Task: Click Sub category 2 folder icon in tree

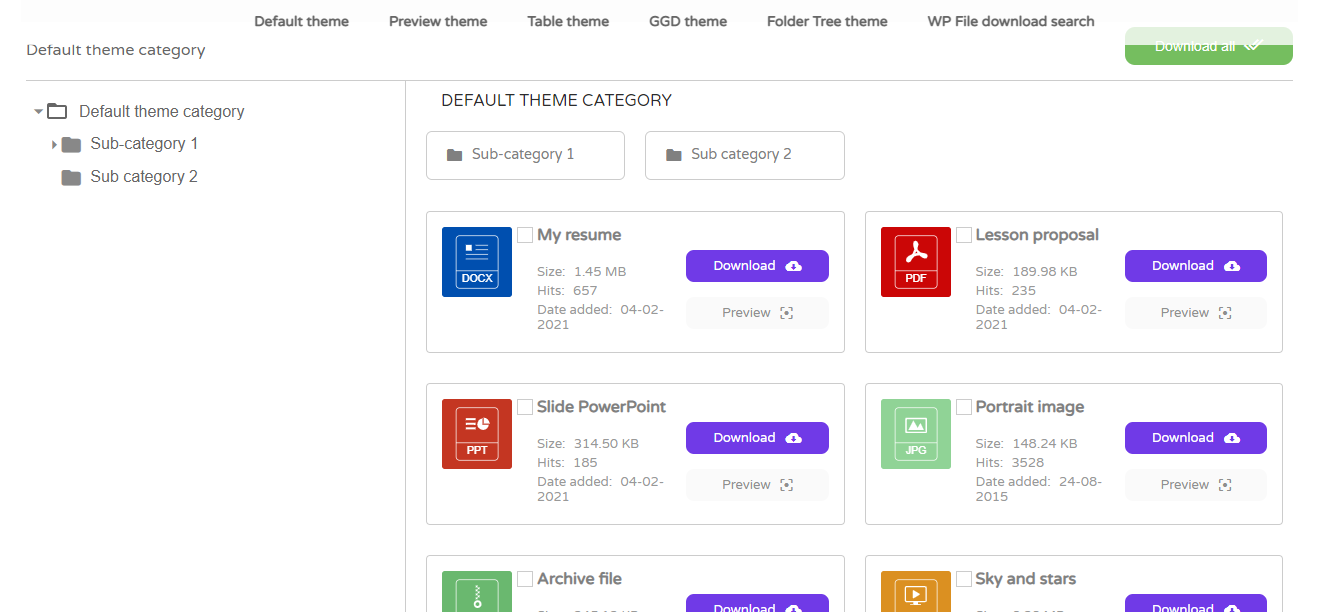Action: (x=71, y=178)
